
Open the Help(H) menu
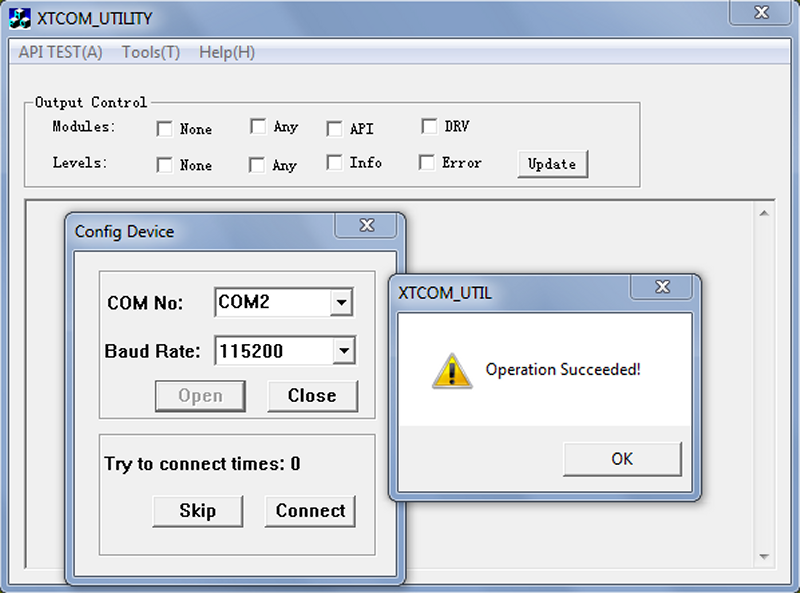coord(227,52)
